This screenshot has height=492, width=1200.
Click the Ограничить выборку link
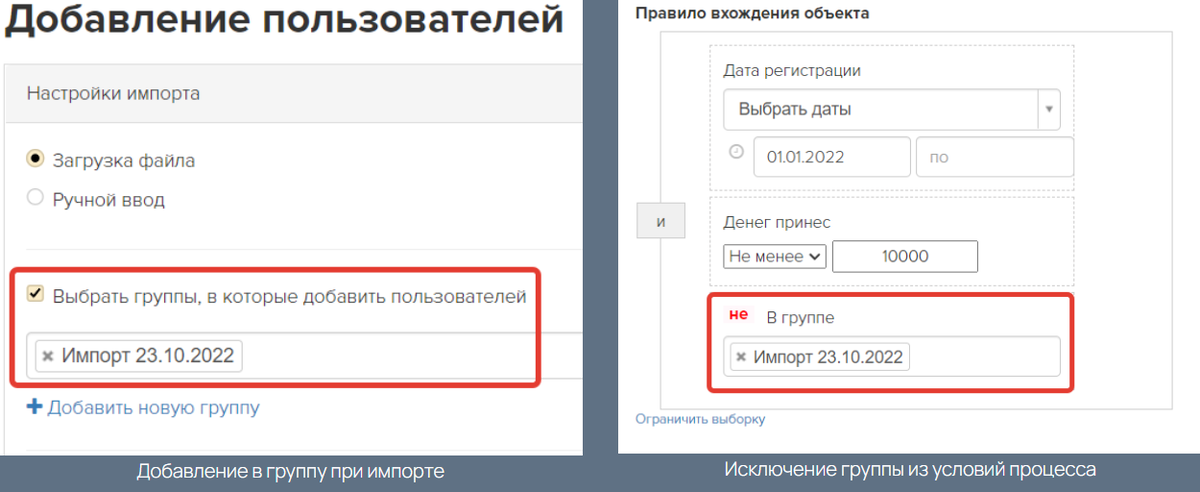tap(700, 419)
